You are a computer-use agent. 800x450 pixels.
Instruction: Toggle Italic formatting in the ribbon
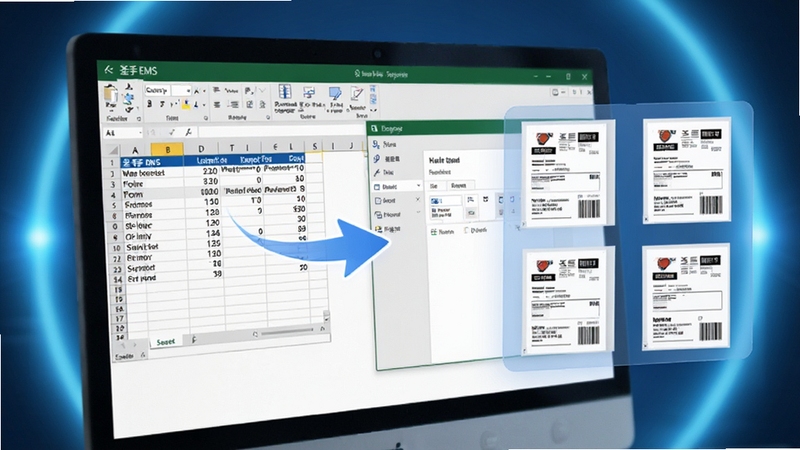point(162,104)
